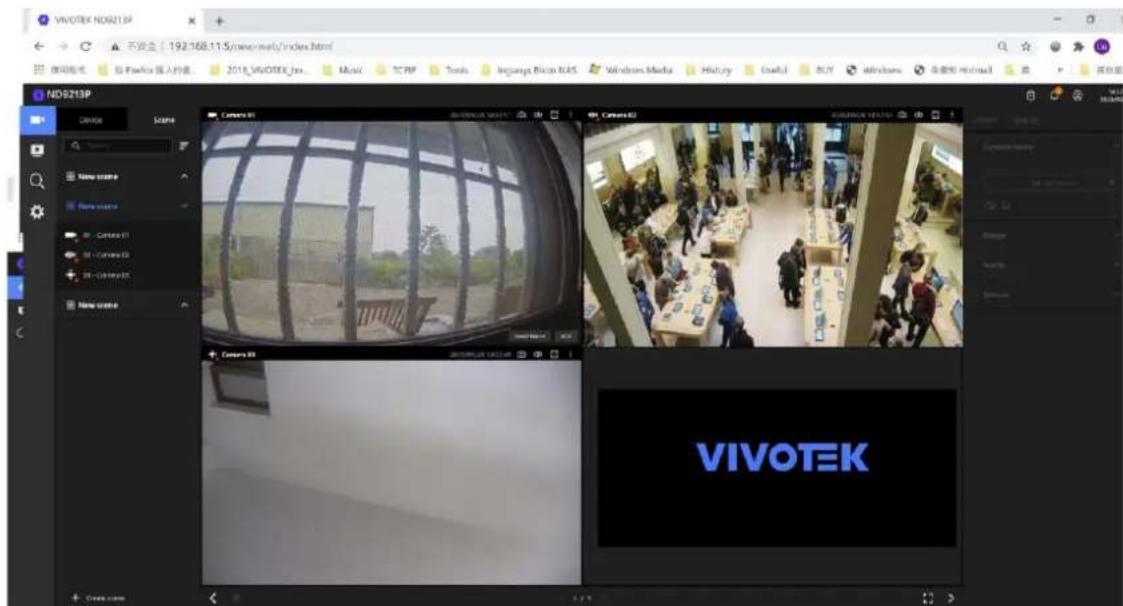Screen dimensions: 1123x606
Task: Open the user account icon in app header
Action: (1077, 95)
